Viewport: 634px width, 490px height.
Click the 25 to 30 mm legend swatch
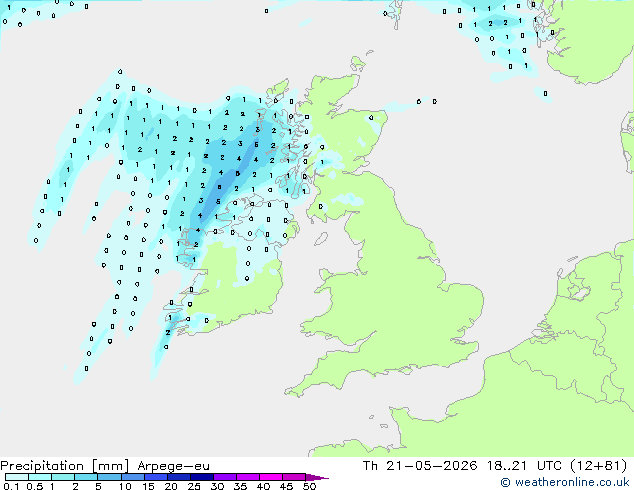201,477
